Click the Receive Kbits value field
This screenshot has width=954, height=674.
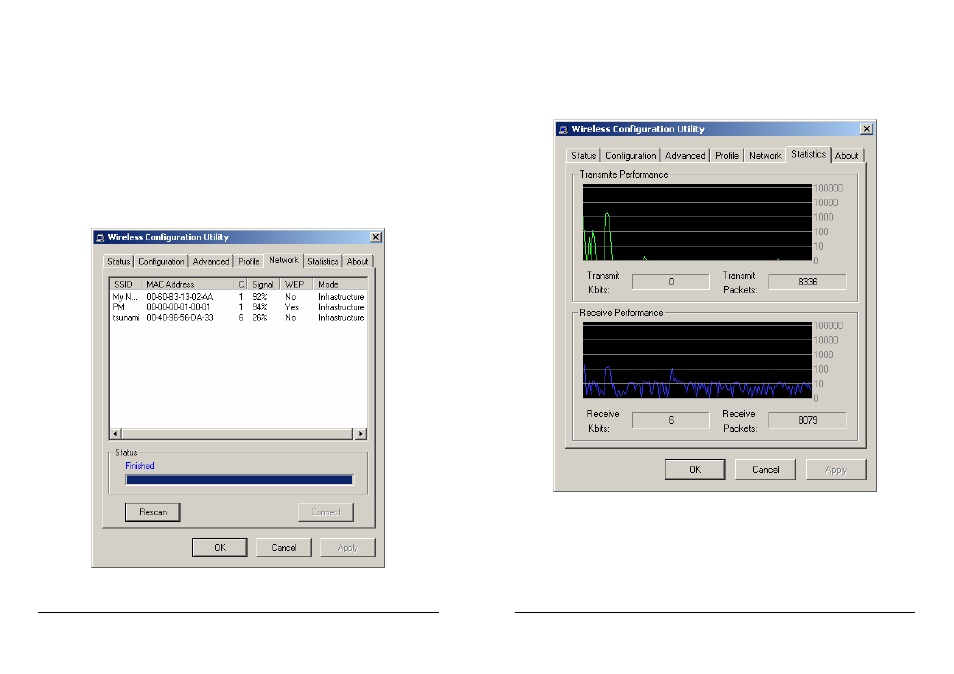click(670, 420)
